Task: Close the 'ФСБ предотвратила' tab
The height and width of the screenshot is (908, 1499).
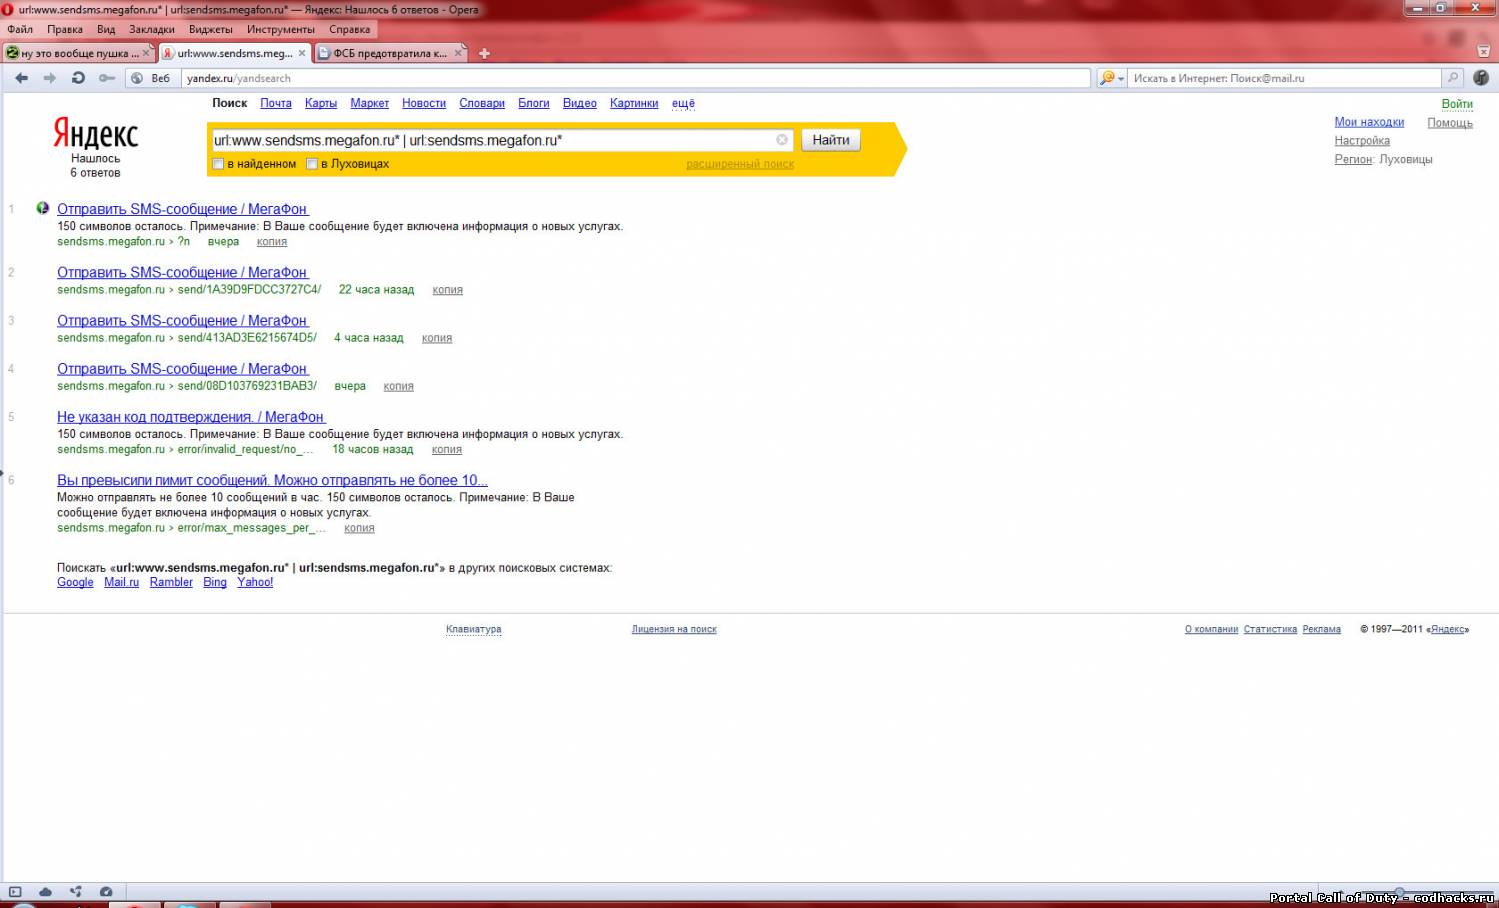Action: 459,53
